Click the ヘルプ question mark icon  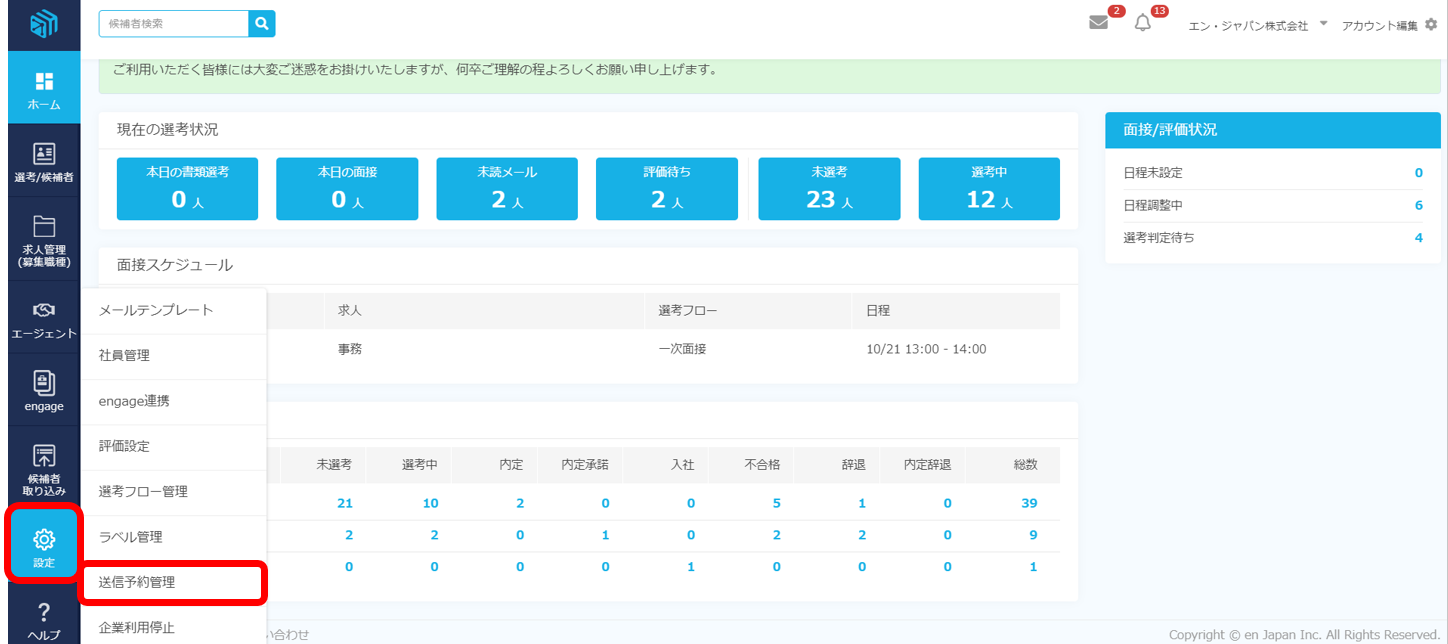[x=44, y=612]
